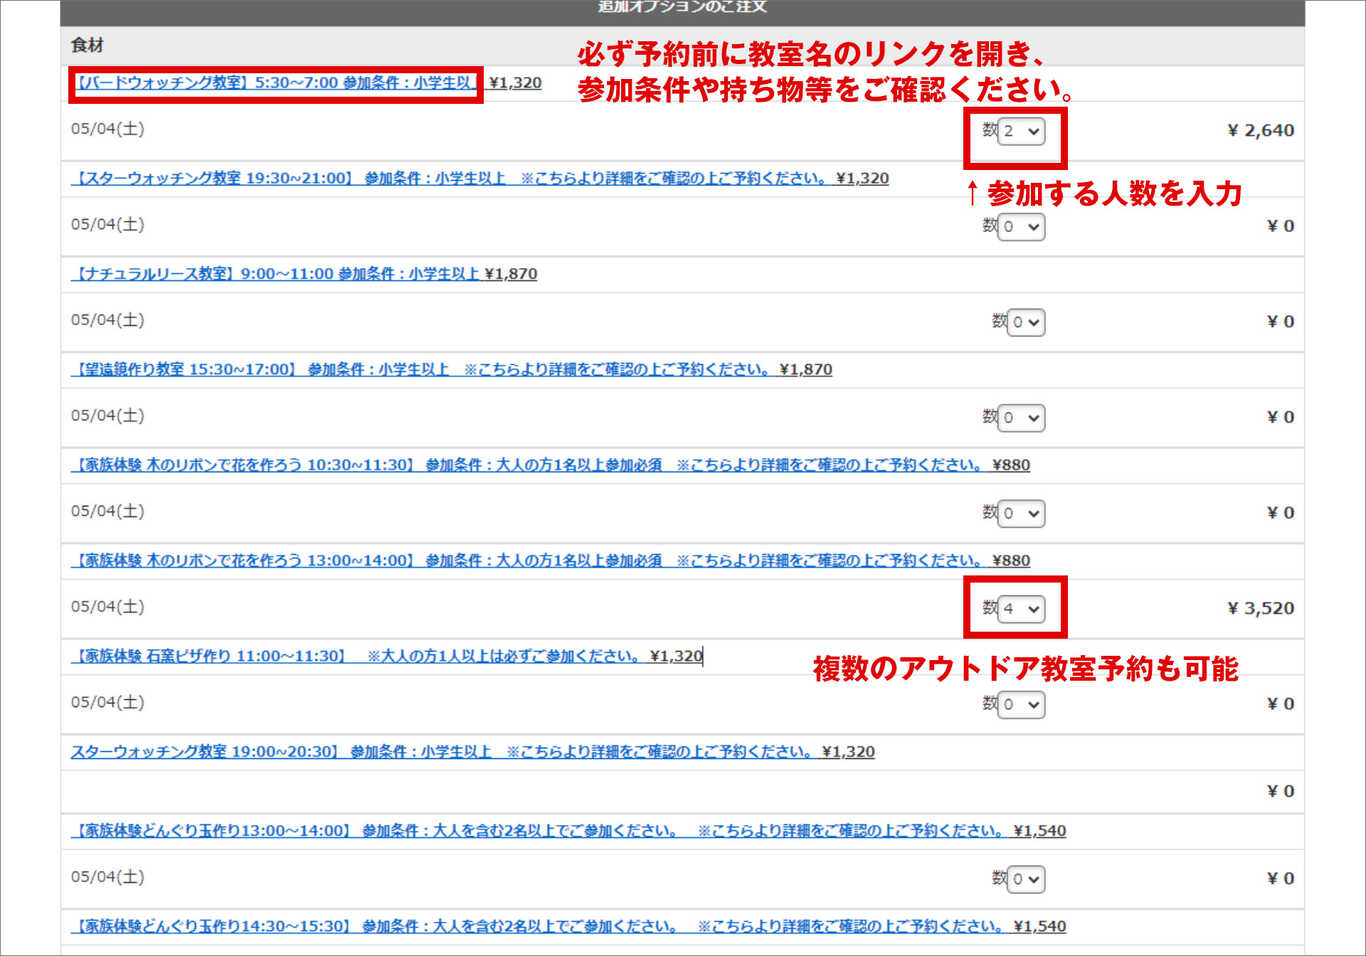Expand quantity dropdown under どんぐり玉作り13:00~14:00

(1026, 879)
